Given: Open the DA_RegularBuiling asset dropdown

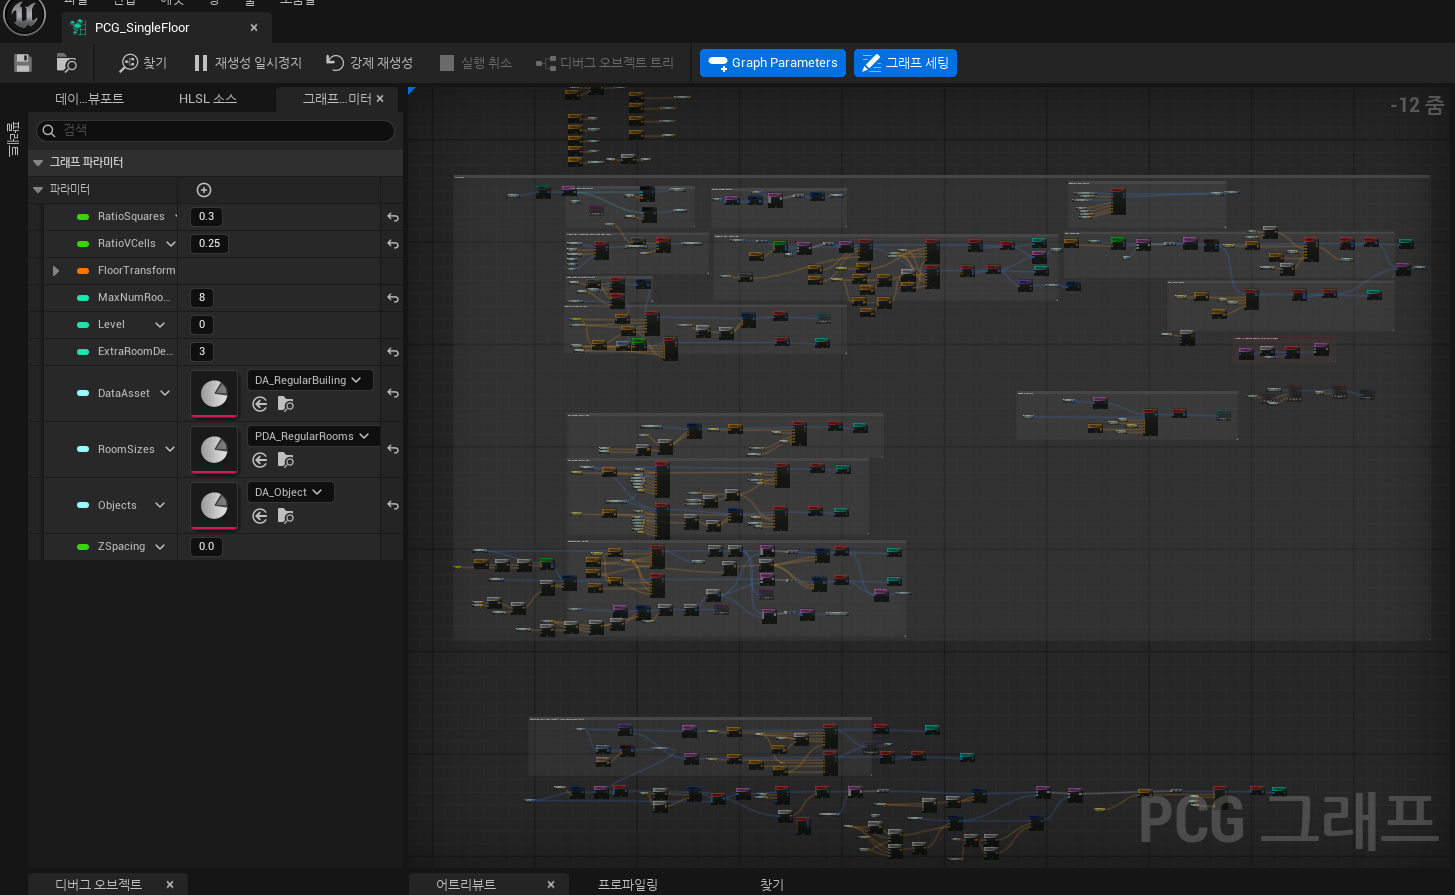Looking at the screenshot, I should (x=310, y=380).
